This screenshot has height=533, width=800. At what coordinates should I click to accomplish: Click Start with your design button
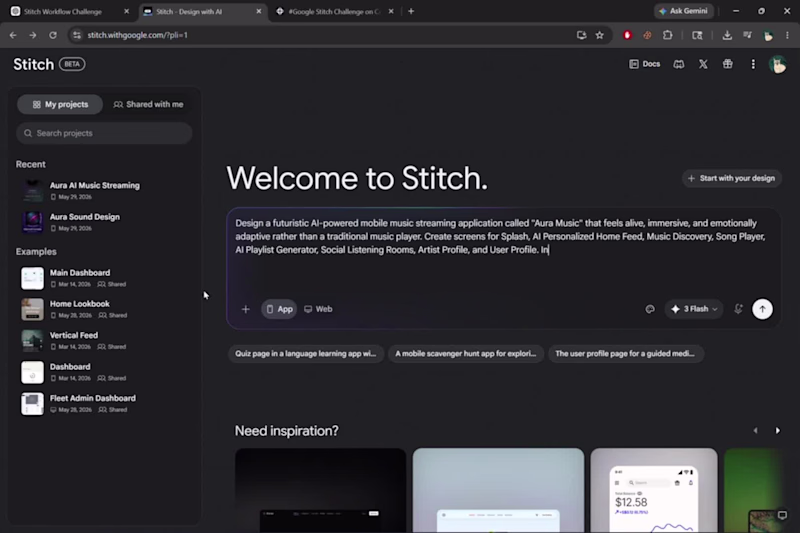732,178
